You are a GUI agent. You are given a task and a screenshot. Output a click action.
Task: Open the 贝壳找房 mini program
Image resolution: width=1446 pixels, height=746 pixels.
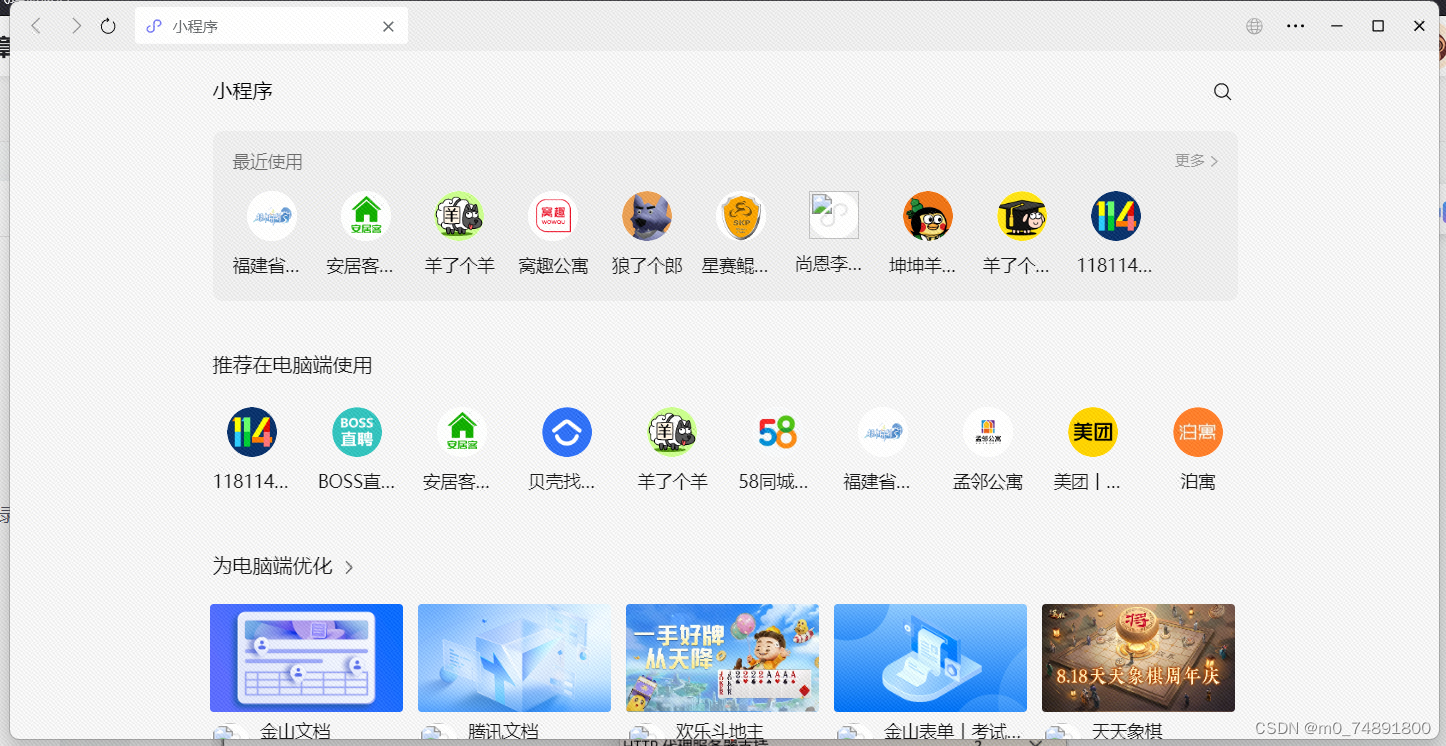tap(567, 432)
